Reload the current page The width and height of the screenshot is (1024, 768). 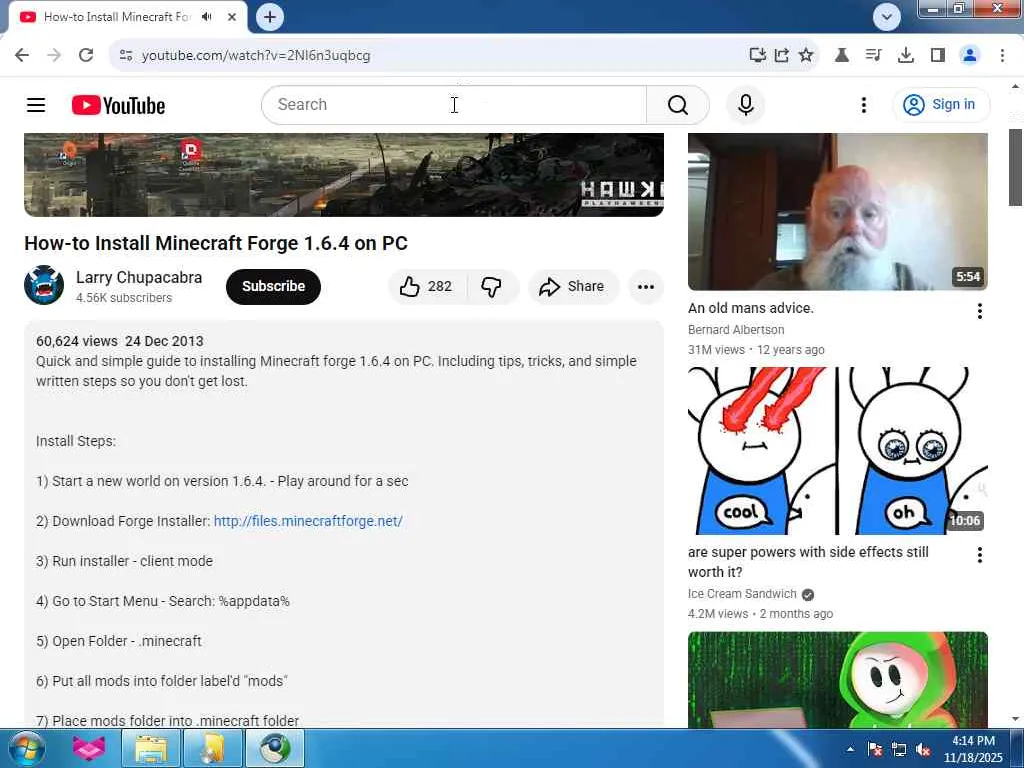coord(86,56)
